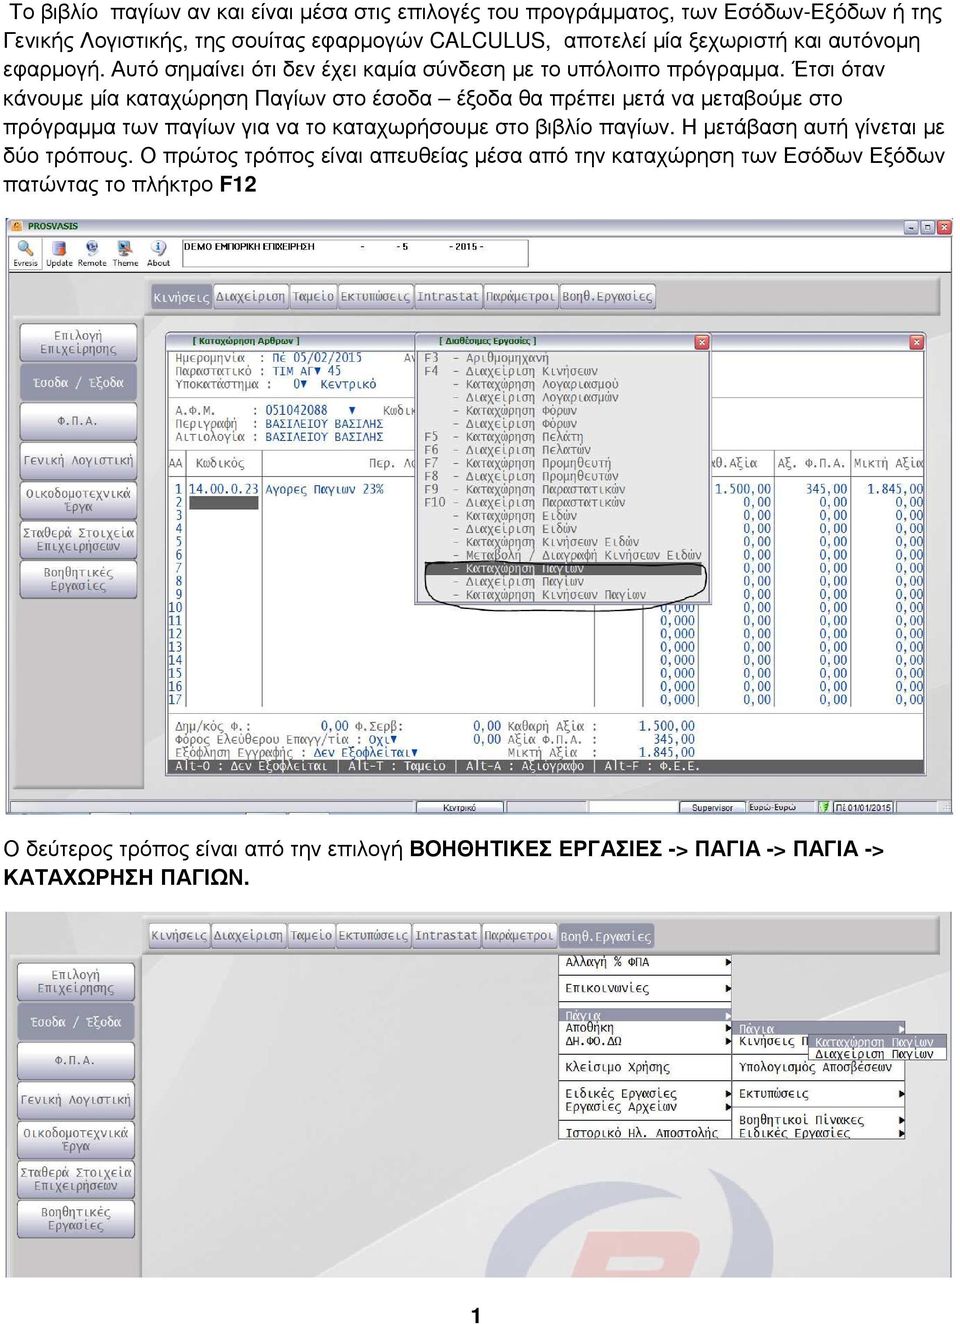This screenshot has height=1324, width=960.
Task: Select Διαχείριση tab in the first screenshot
Action: [x=251, y=297]
